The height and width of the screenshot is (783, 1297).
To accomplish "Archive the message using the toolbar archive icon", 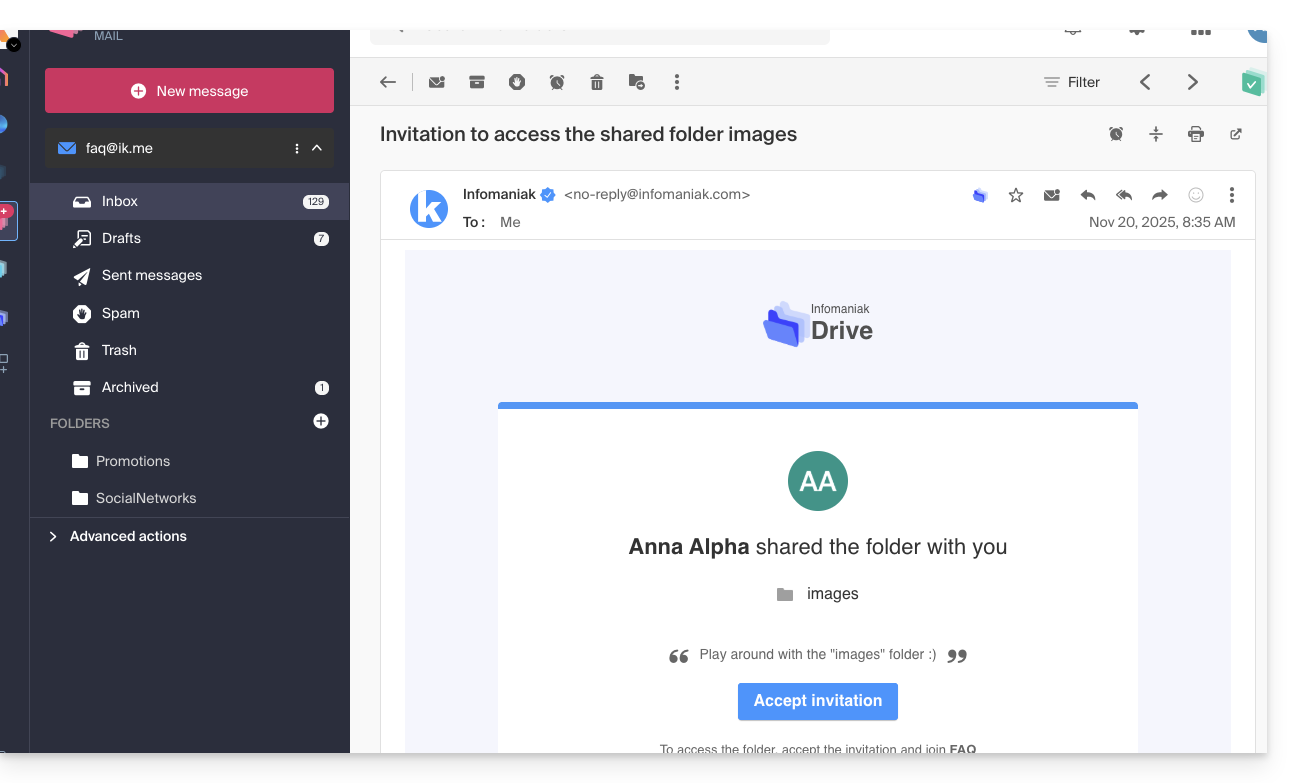I will pos(477,83).
